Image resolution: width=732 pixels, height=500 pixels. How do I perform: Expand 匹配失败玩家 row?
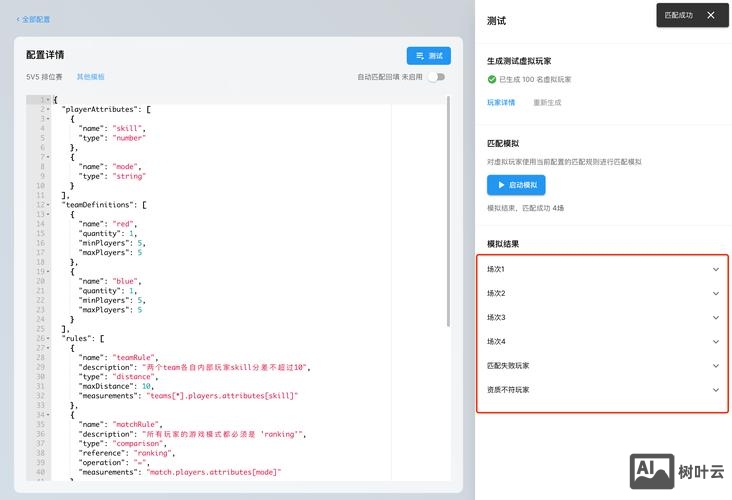pos(602,366)
